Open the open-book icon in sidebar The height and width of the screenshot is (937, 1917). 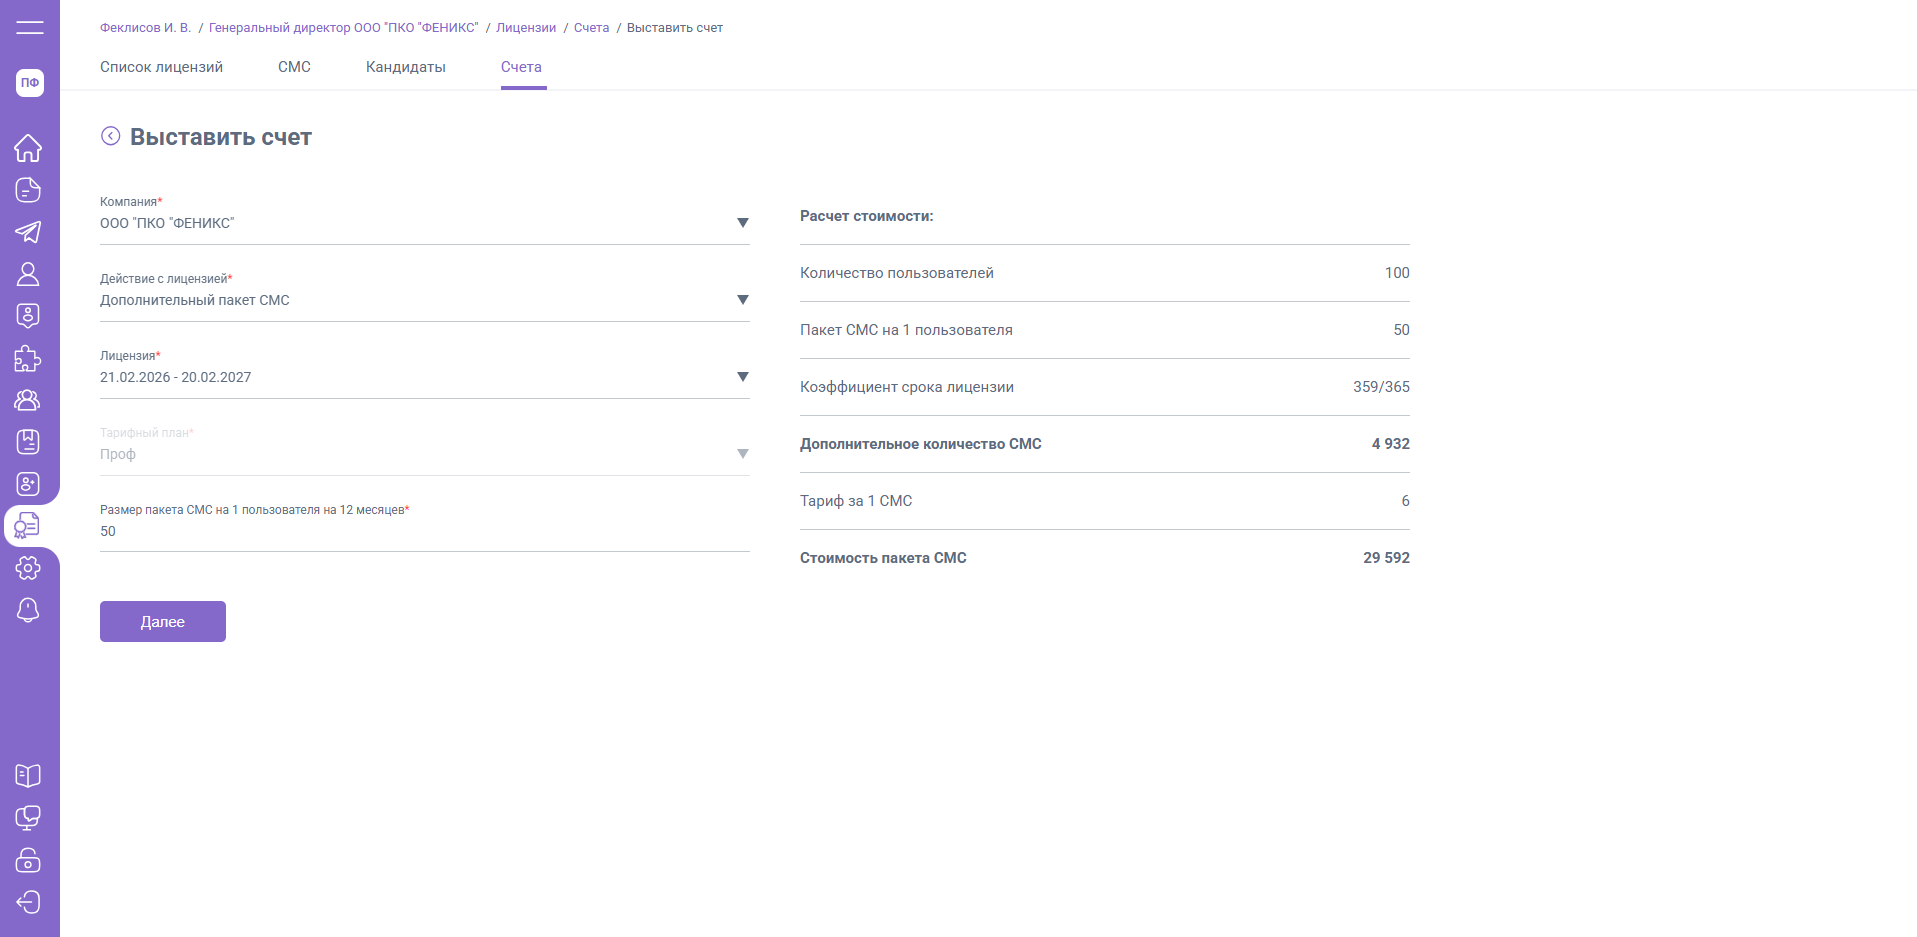point(28,775)
